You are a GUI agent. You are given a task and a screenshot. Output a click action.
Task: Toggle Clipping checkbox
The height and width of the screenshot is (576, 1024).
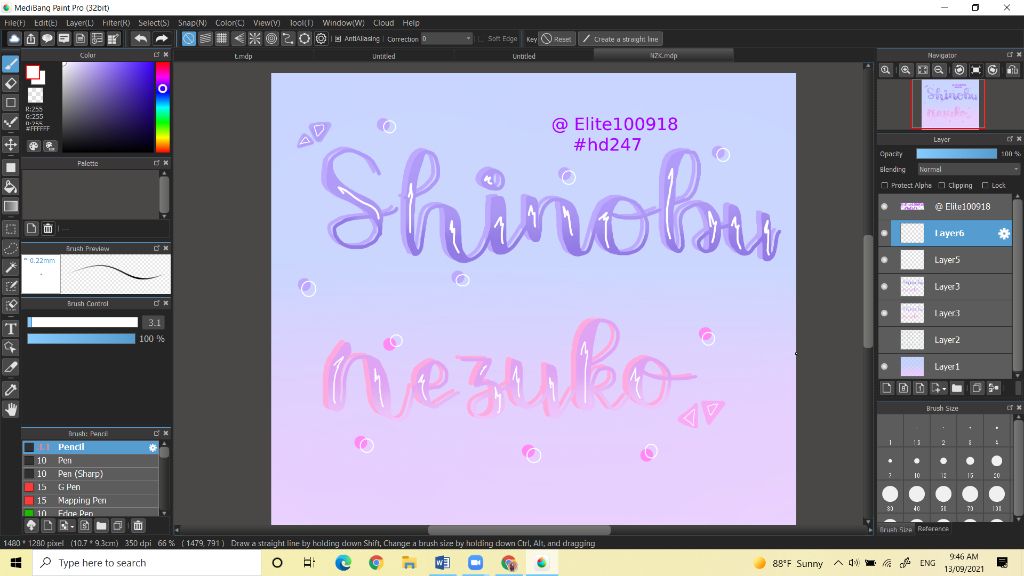coord(942,185)
